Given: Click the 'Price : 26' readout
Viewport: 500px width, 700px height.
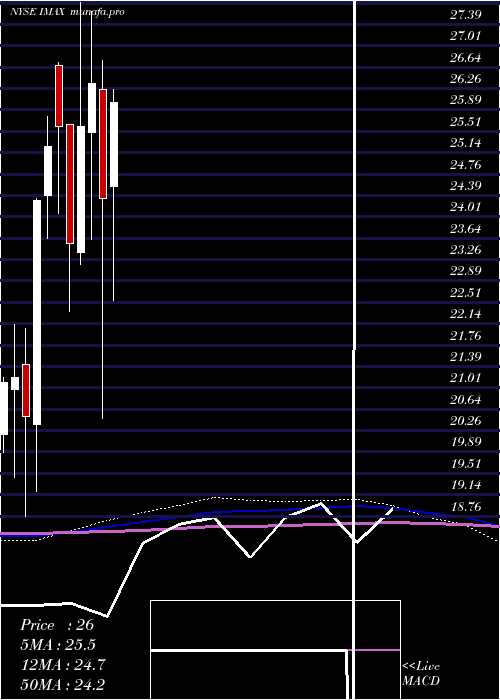Looking at the screenshot, I should click(x=57, y=625).
